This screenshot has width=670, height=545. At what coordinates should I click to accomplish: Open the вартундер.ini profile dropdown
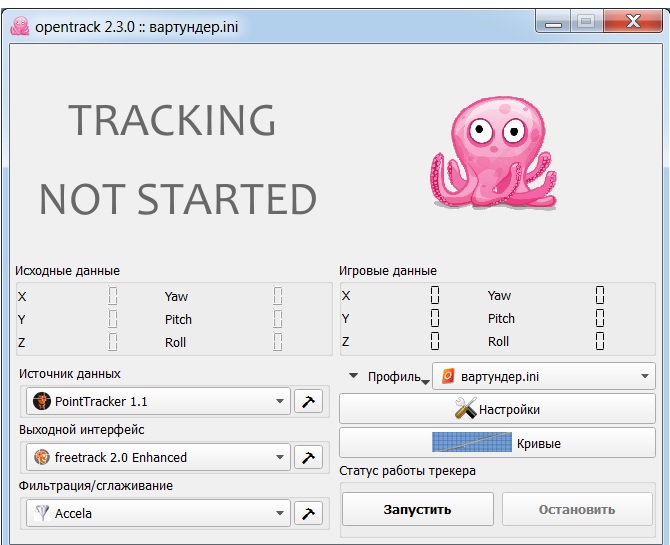point(544,376)
